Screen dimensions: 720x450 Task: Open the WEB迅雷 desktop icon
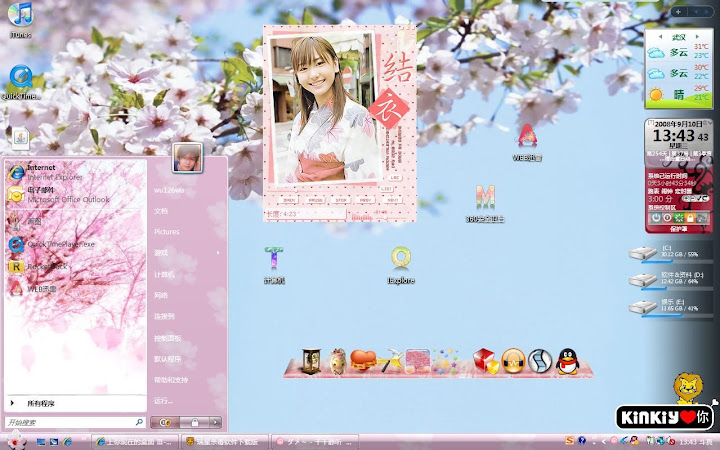coord(527,142)
